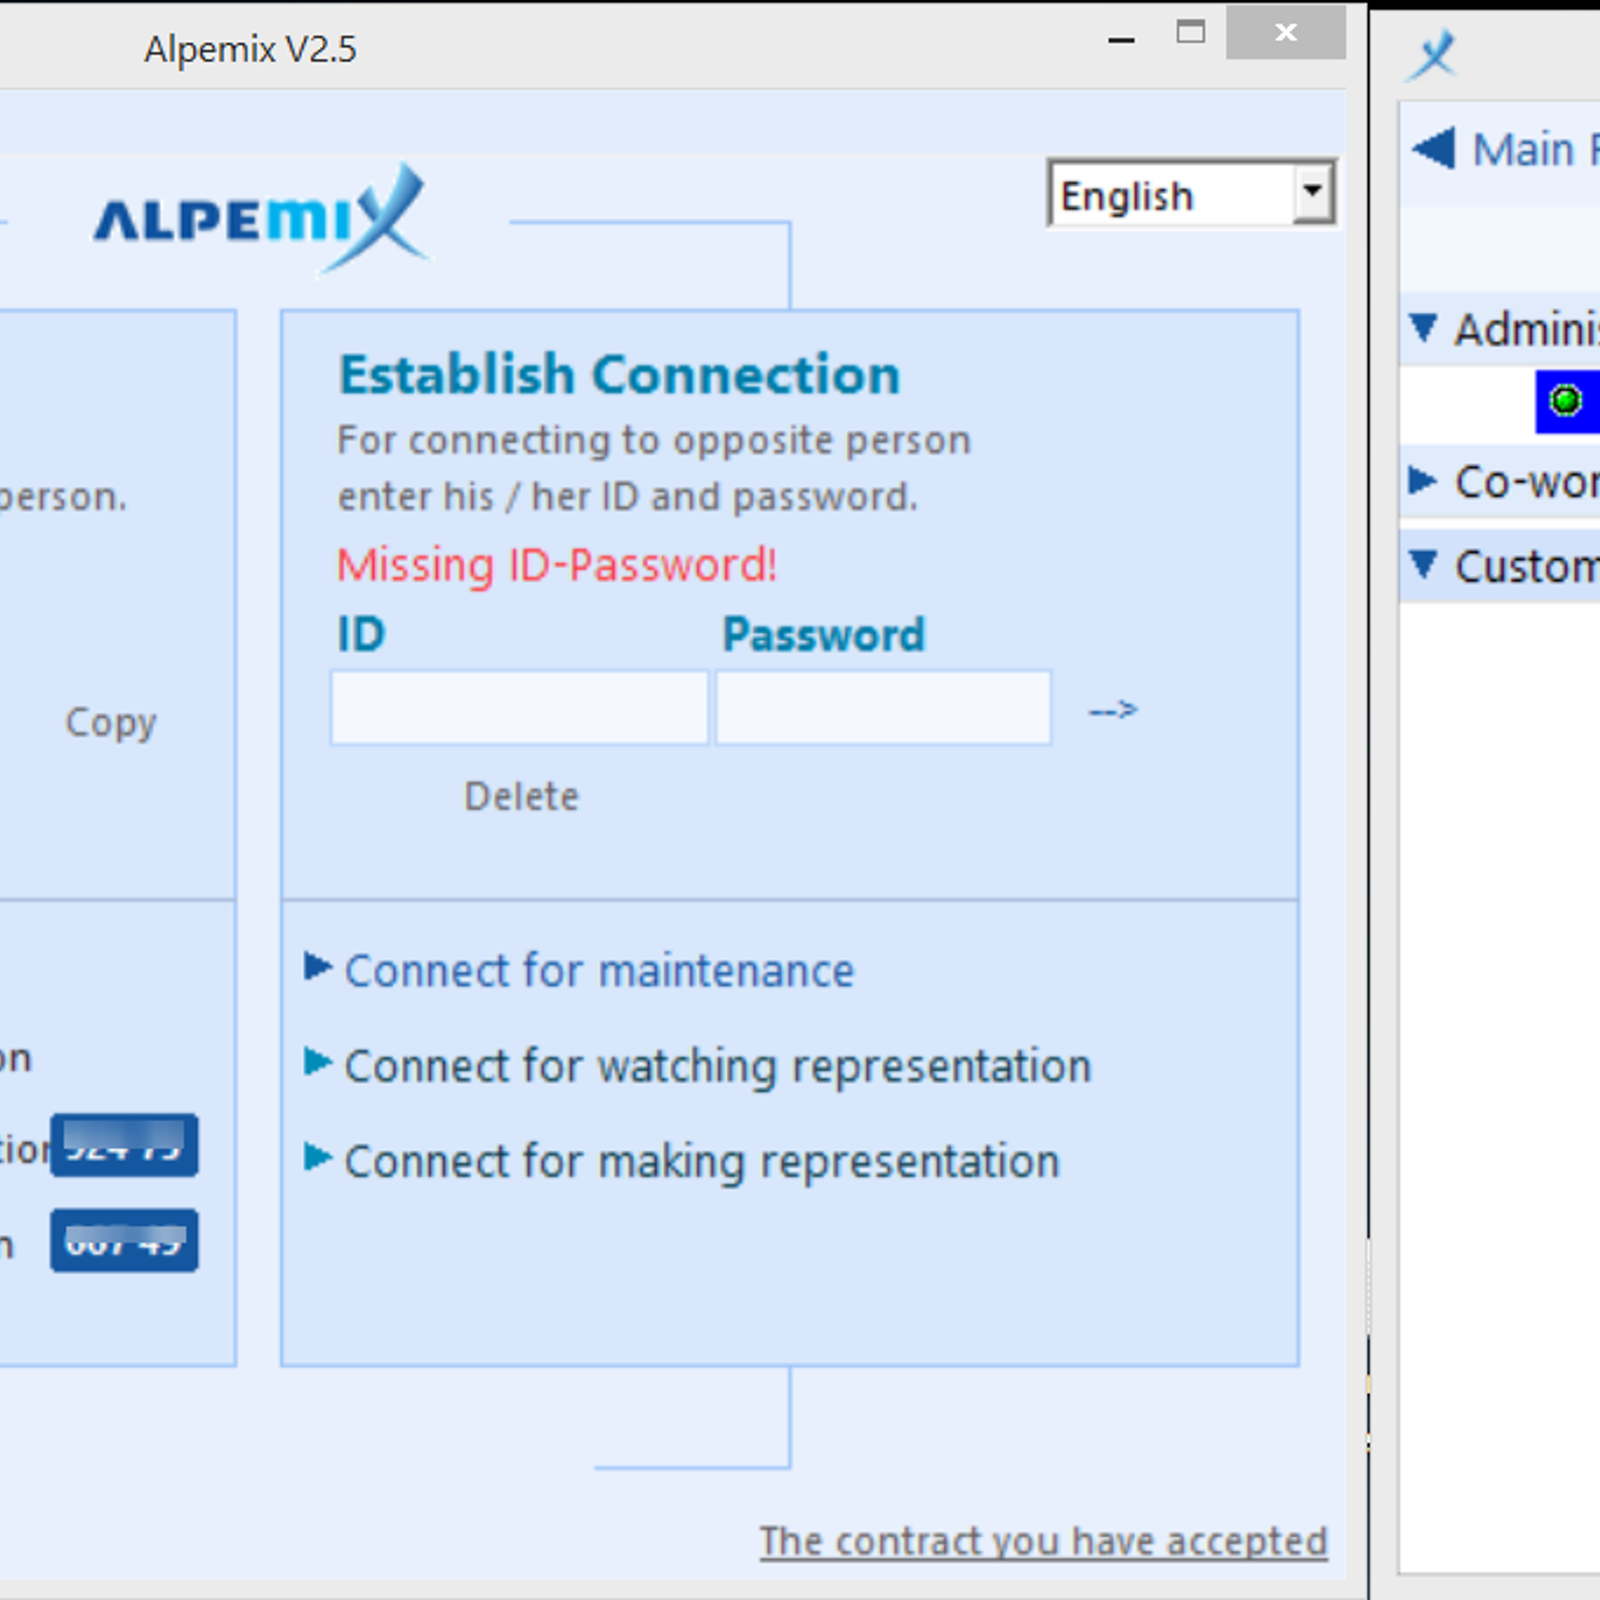Click the connect arrow button
This screenshot has width=1600, height=1600.
point(1113,709)
